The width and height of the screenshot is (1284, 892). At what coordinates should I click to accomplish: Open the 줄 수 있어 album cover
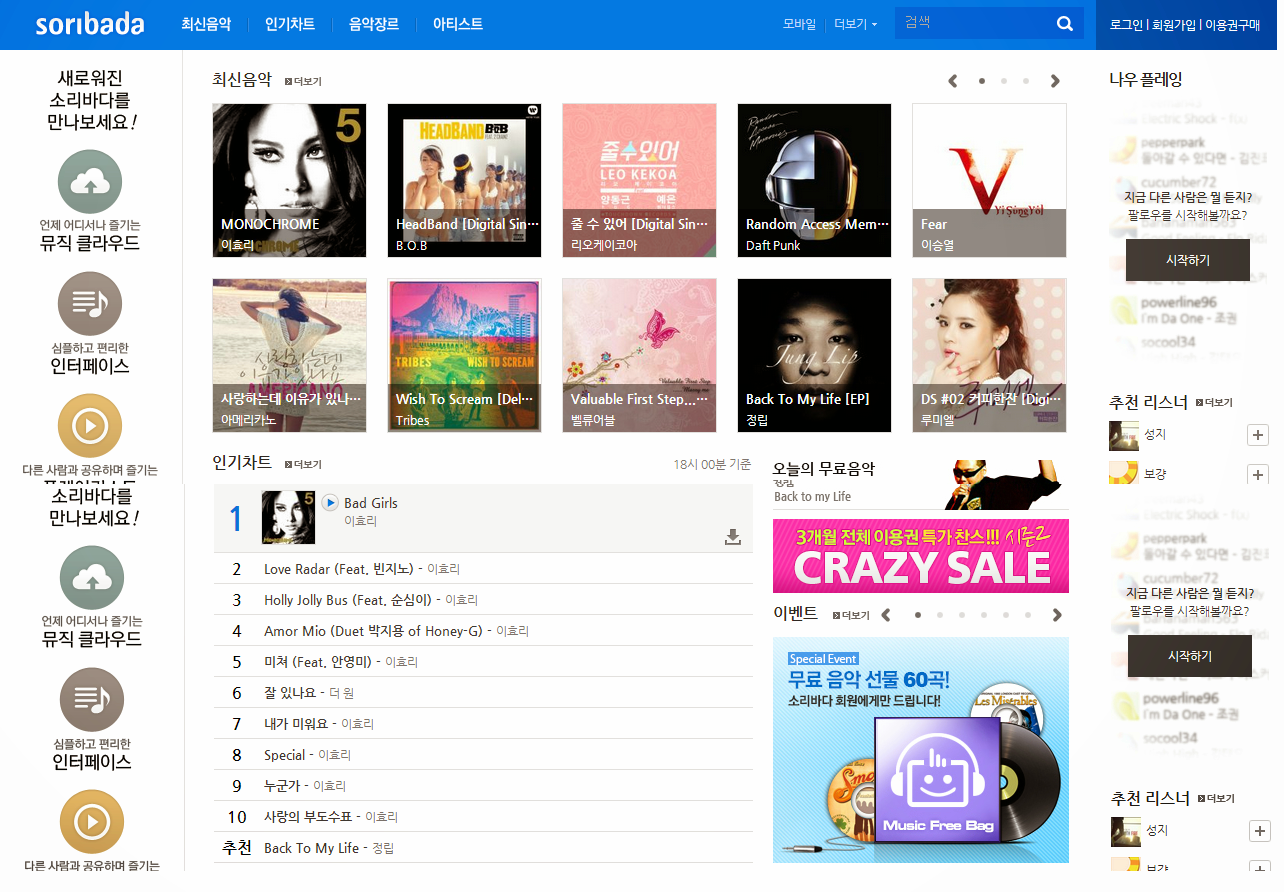tap(639, 180)
